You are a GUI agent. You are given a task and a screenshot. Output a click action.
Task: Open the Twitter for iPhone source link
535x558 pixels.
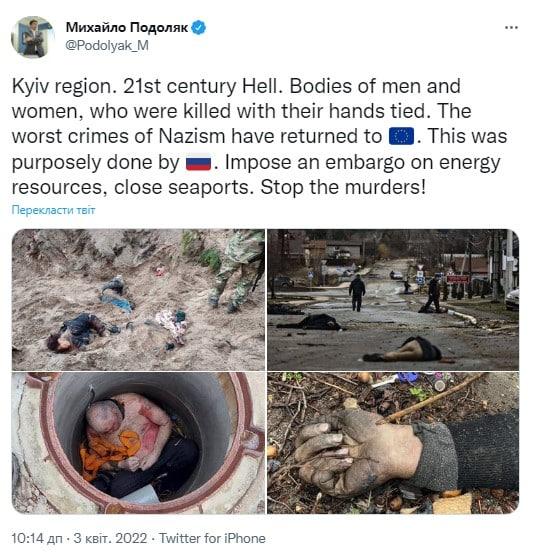(x=212, y=538)
